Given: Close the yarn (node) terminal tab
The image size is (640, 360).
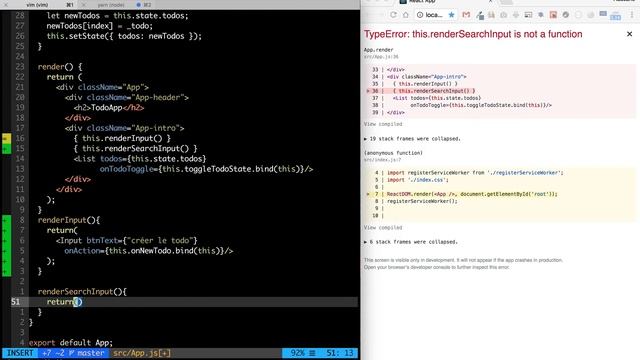Looking at the screenshot, I should 83,4.
